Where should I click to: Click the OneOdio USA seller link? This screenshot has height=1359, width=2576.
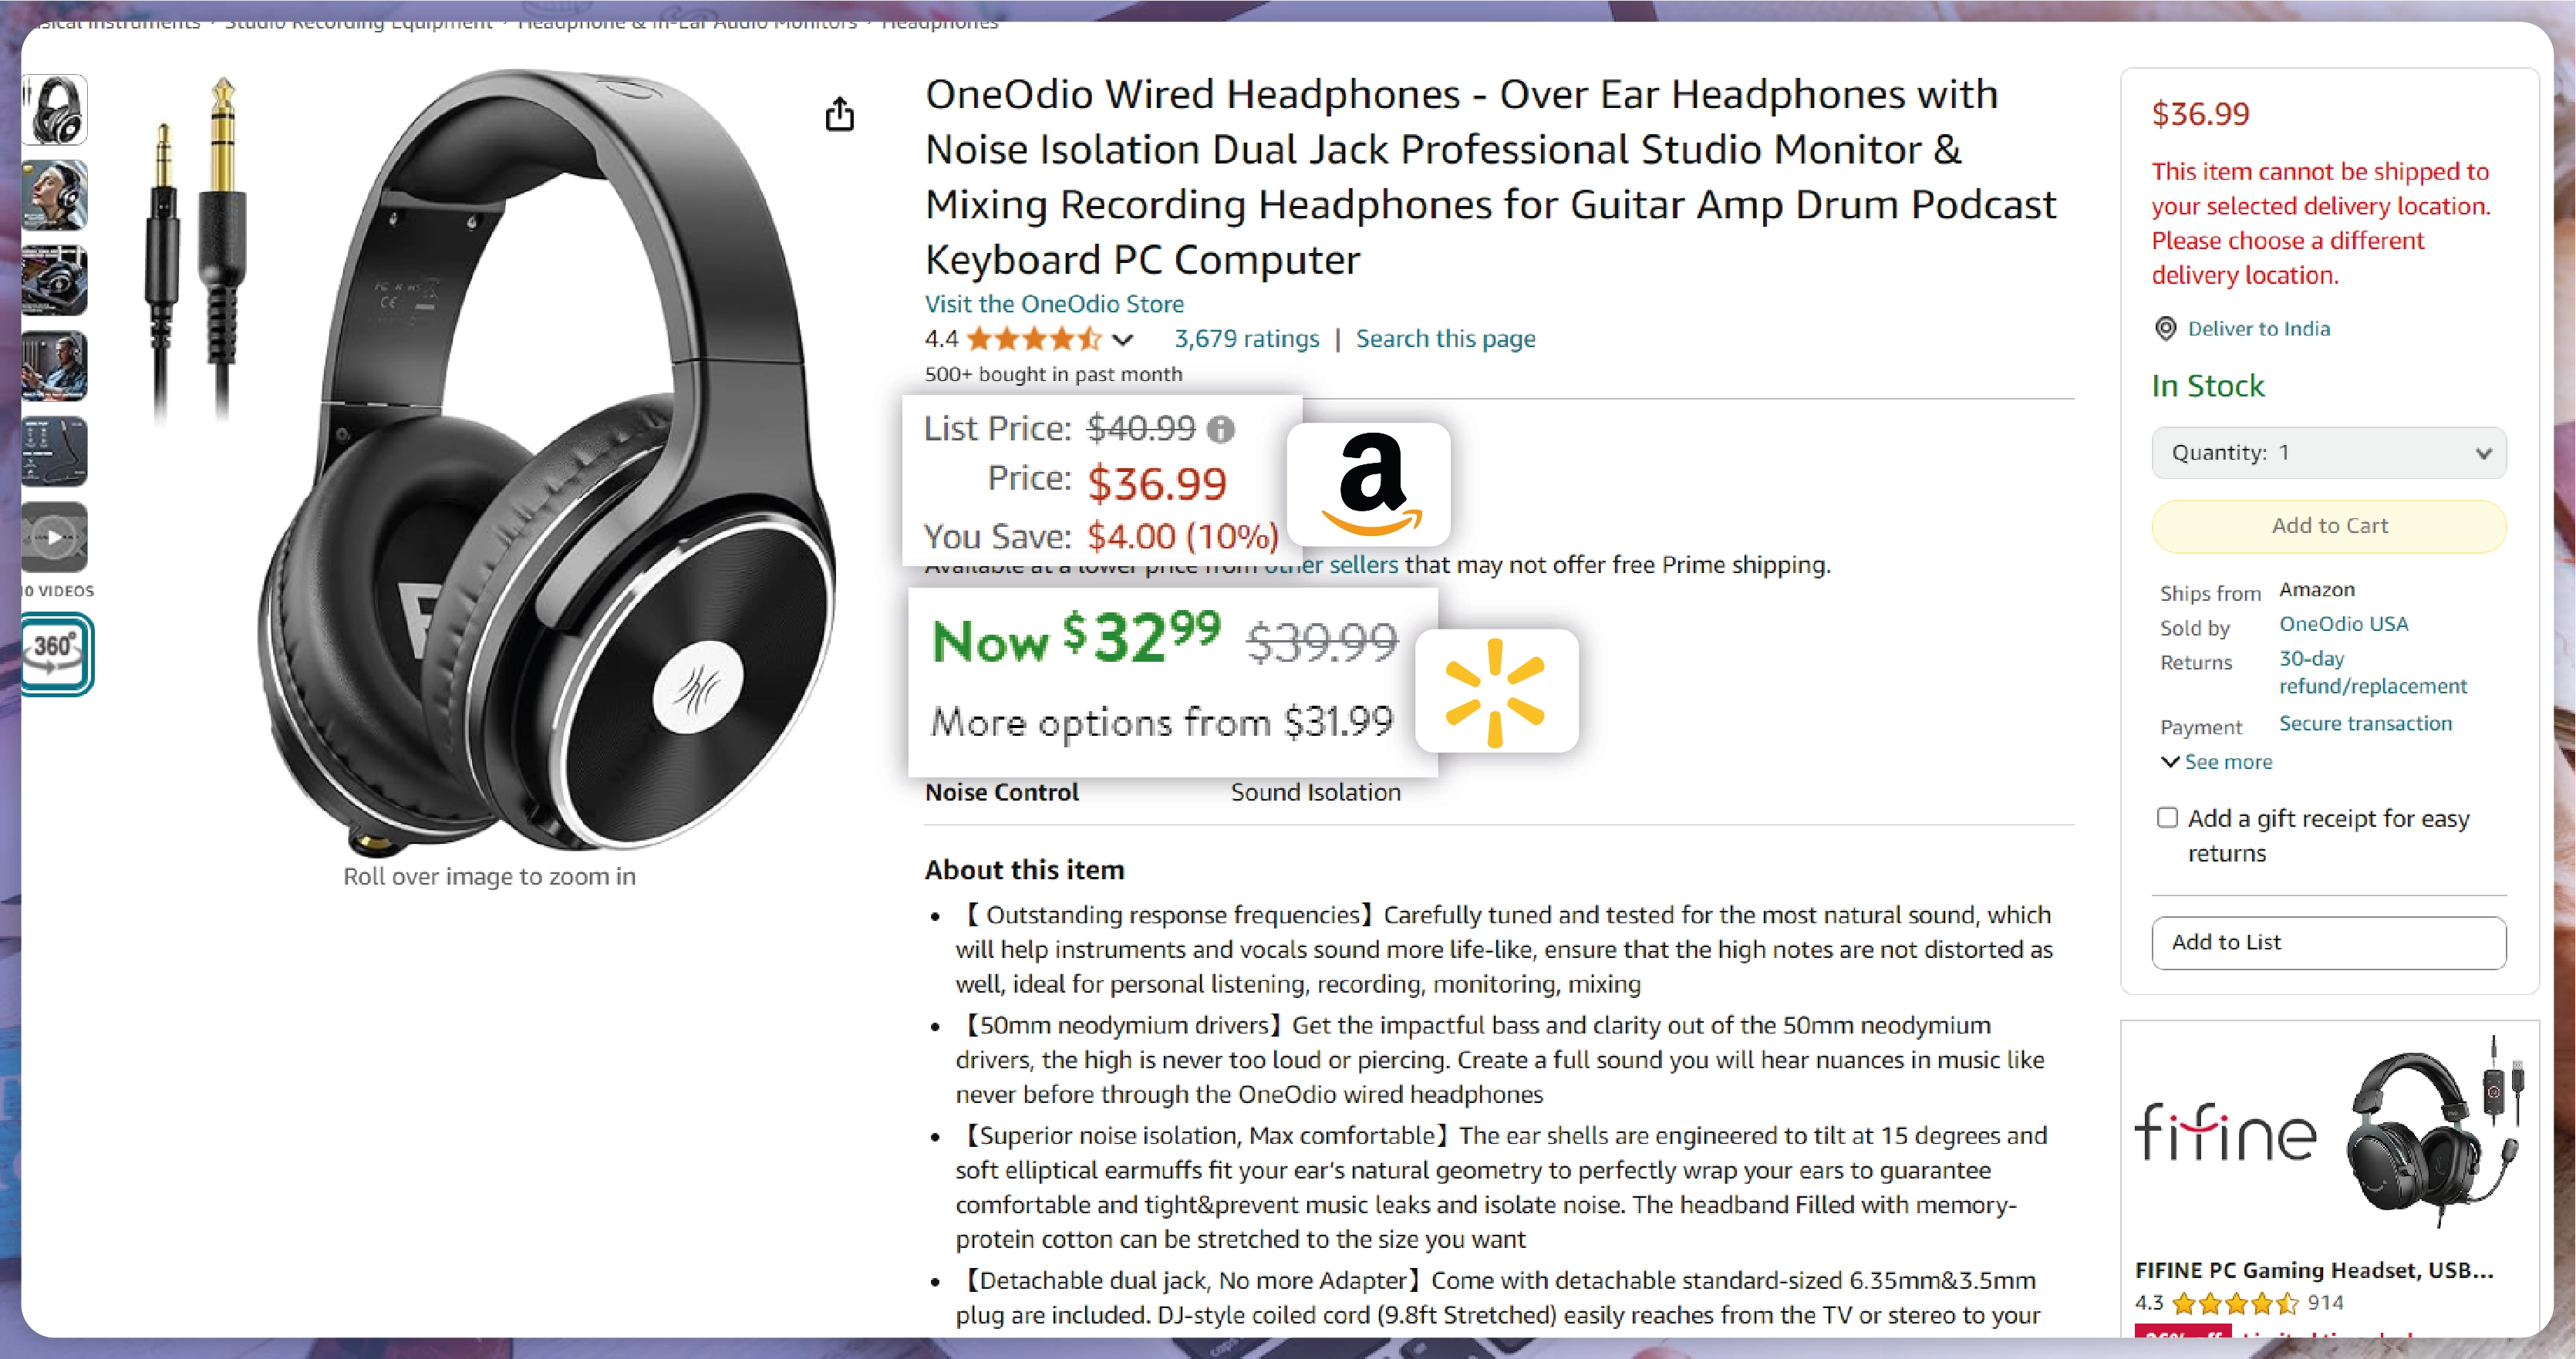(x=2343, y=624)
